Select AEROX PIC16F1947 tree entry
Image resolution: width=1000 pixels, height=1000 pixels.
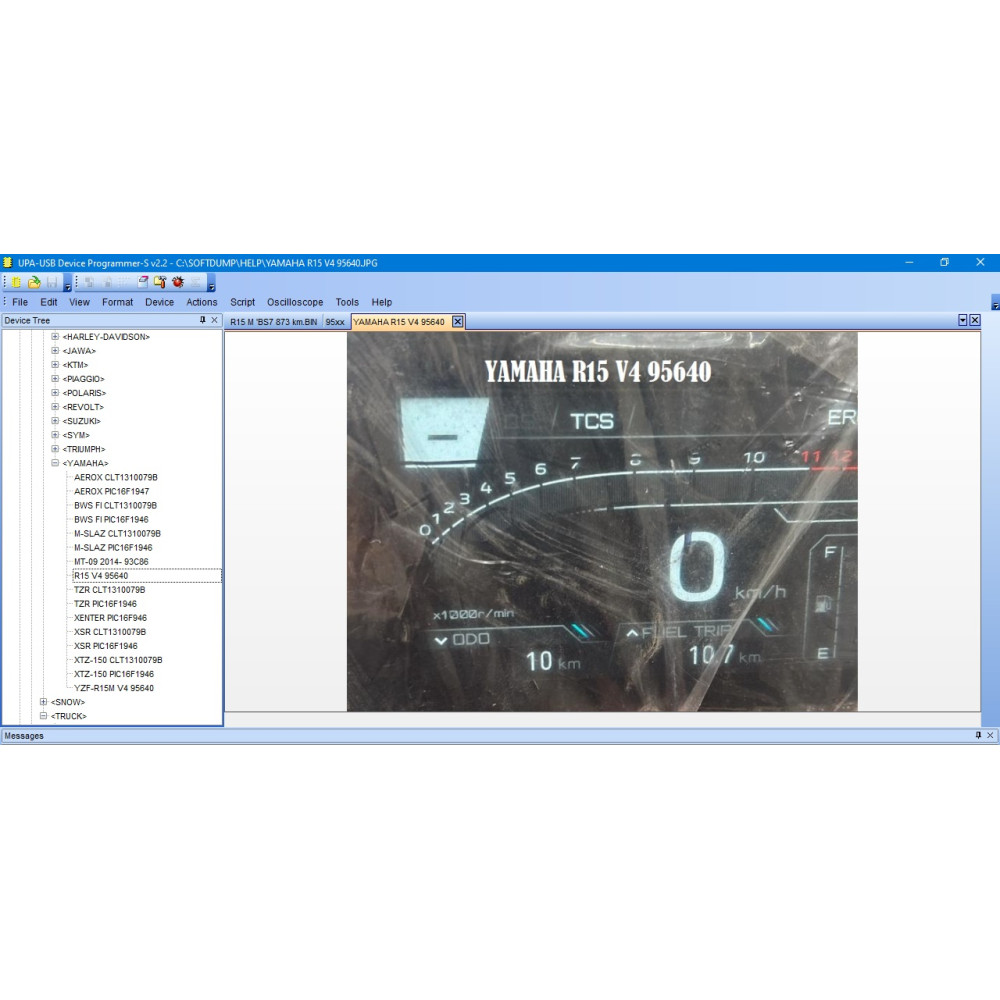click(112, 491)
